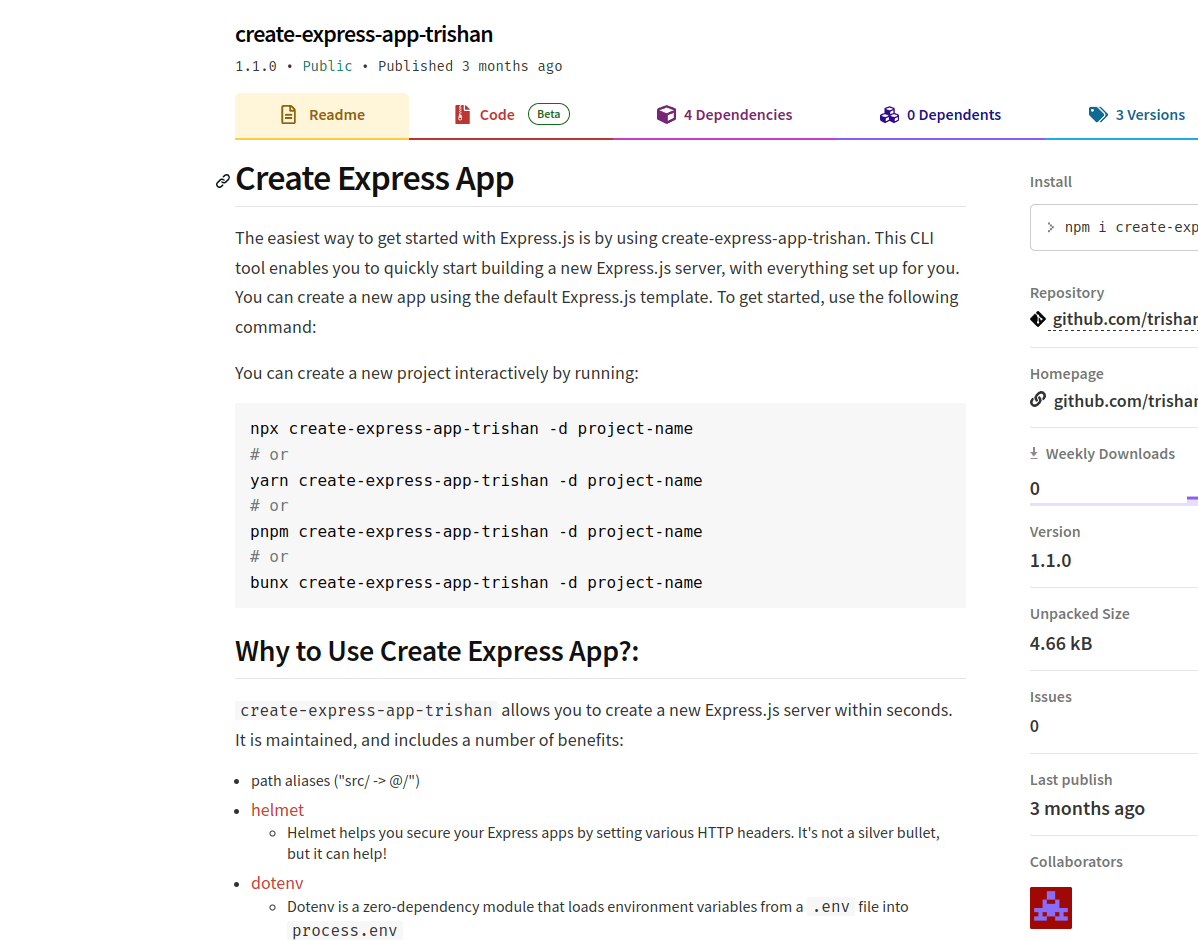This screenshot has width=1198, height=941.
Task: Follow the helmet link in benefits list
Action: click(277, 810)
